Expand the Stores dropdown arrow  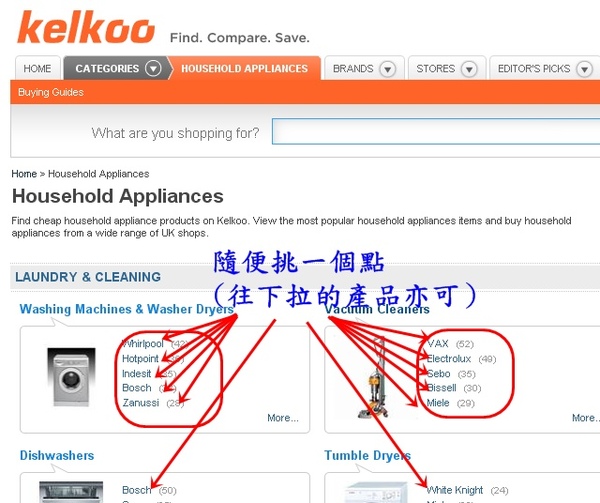click(469, 69)
